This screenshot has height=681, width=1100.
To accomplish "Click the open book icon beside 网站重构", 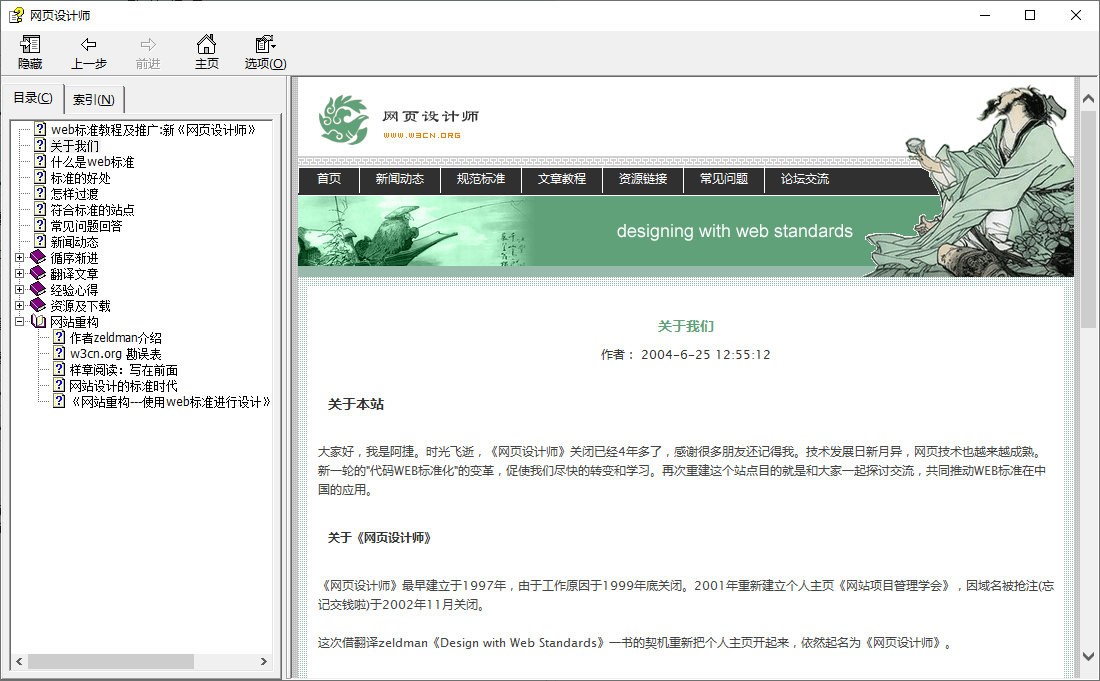I will 38,322.
